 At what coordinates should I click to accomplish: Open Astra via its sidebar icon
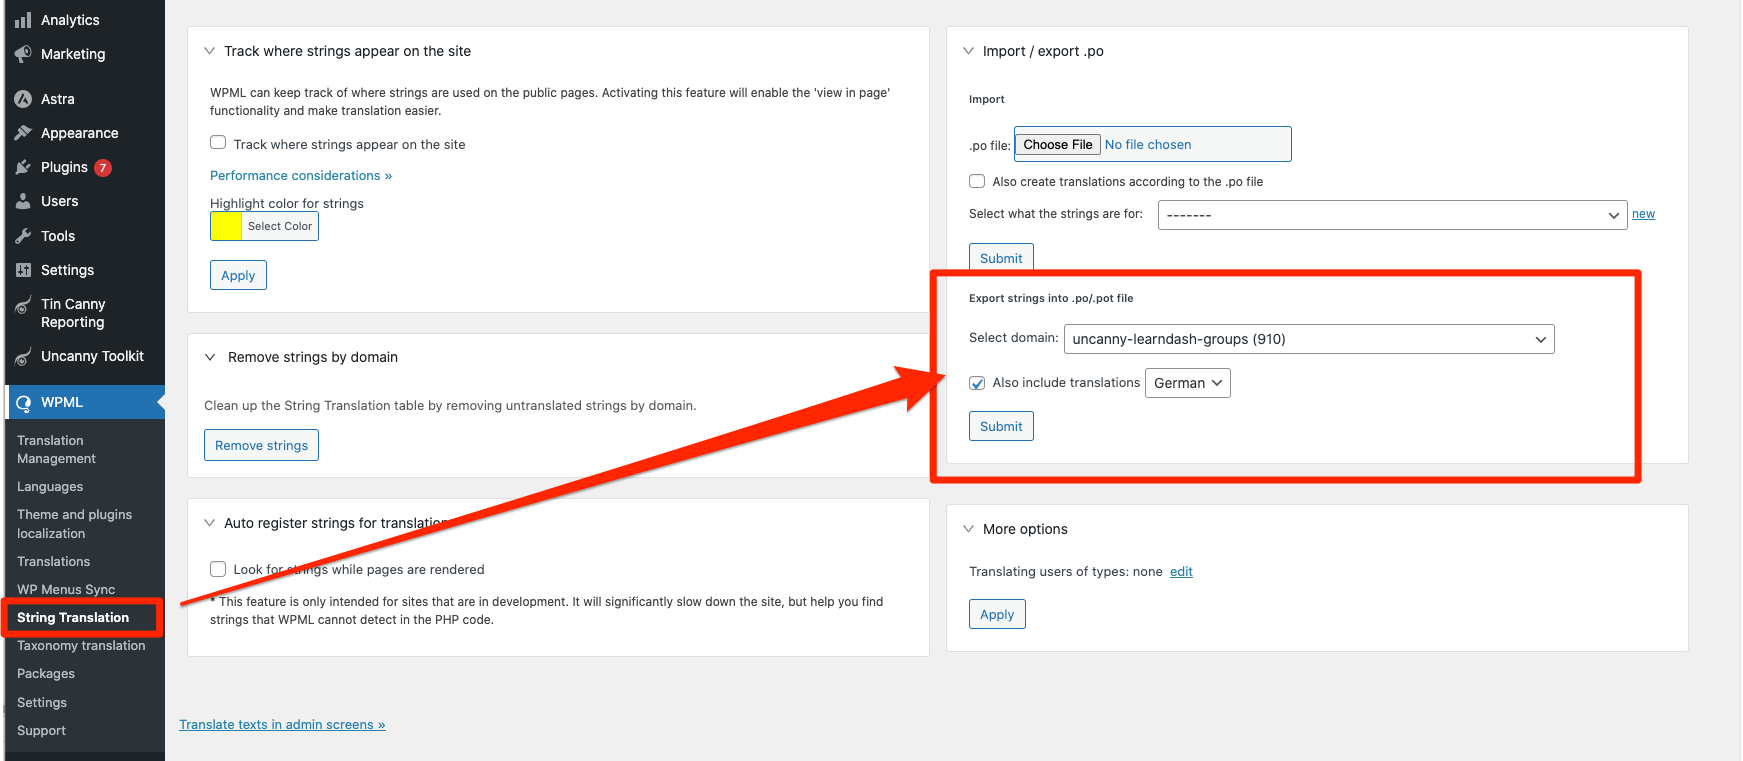pos(23,99)
